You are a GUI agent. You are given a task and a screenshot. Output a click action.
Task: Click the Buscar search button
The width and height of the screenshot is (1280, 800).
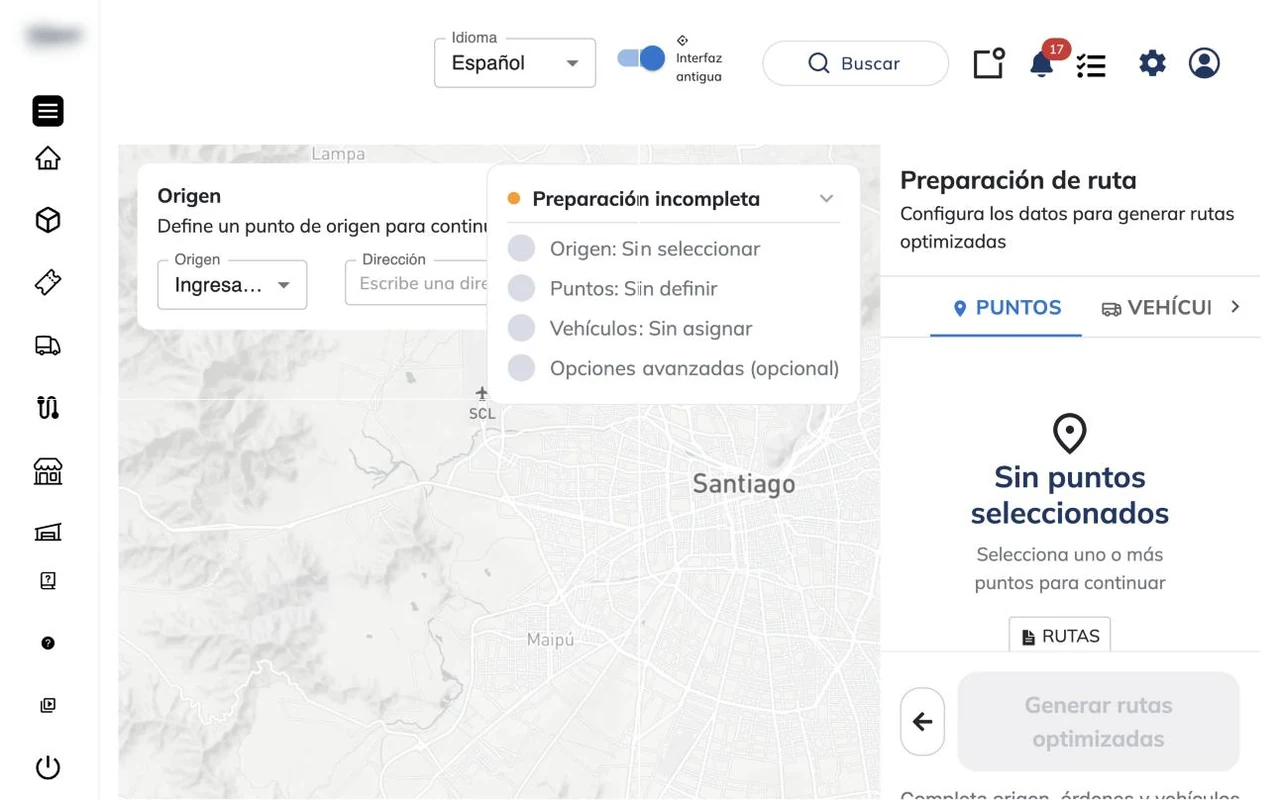855,63
